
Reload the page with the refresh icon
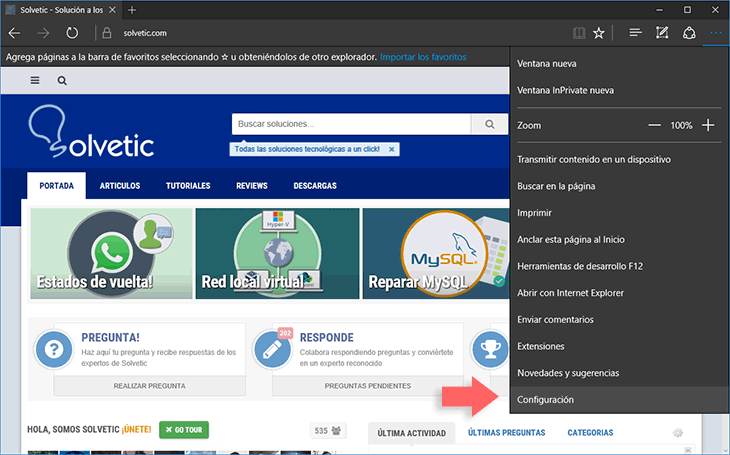tap(72, 33)
